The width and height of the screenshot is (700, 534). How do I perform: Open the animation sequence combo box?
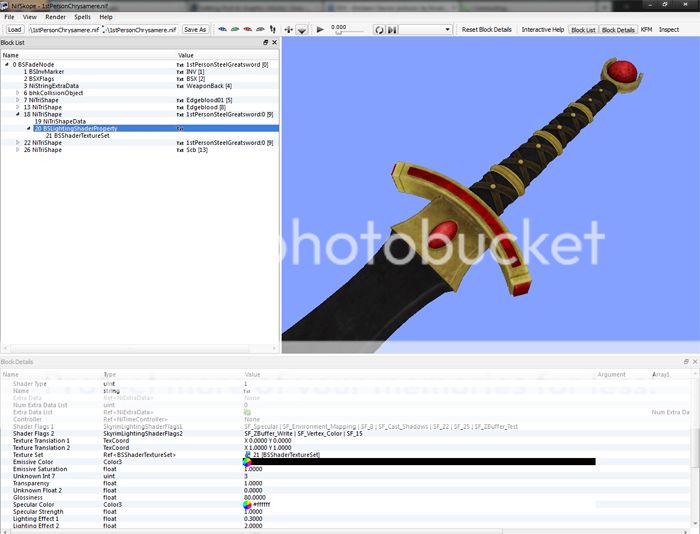[x=425, y=29]
